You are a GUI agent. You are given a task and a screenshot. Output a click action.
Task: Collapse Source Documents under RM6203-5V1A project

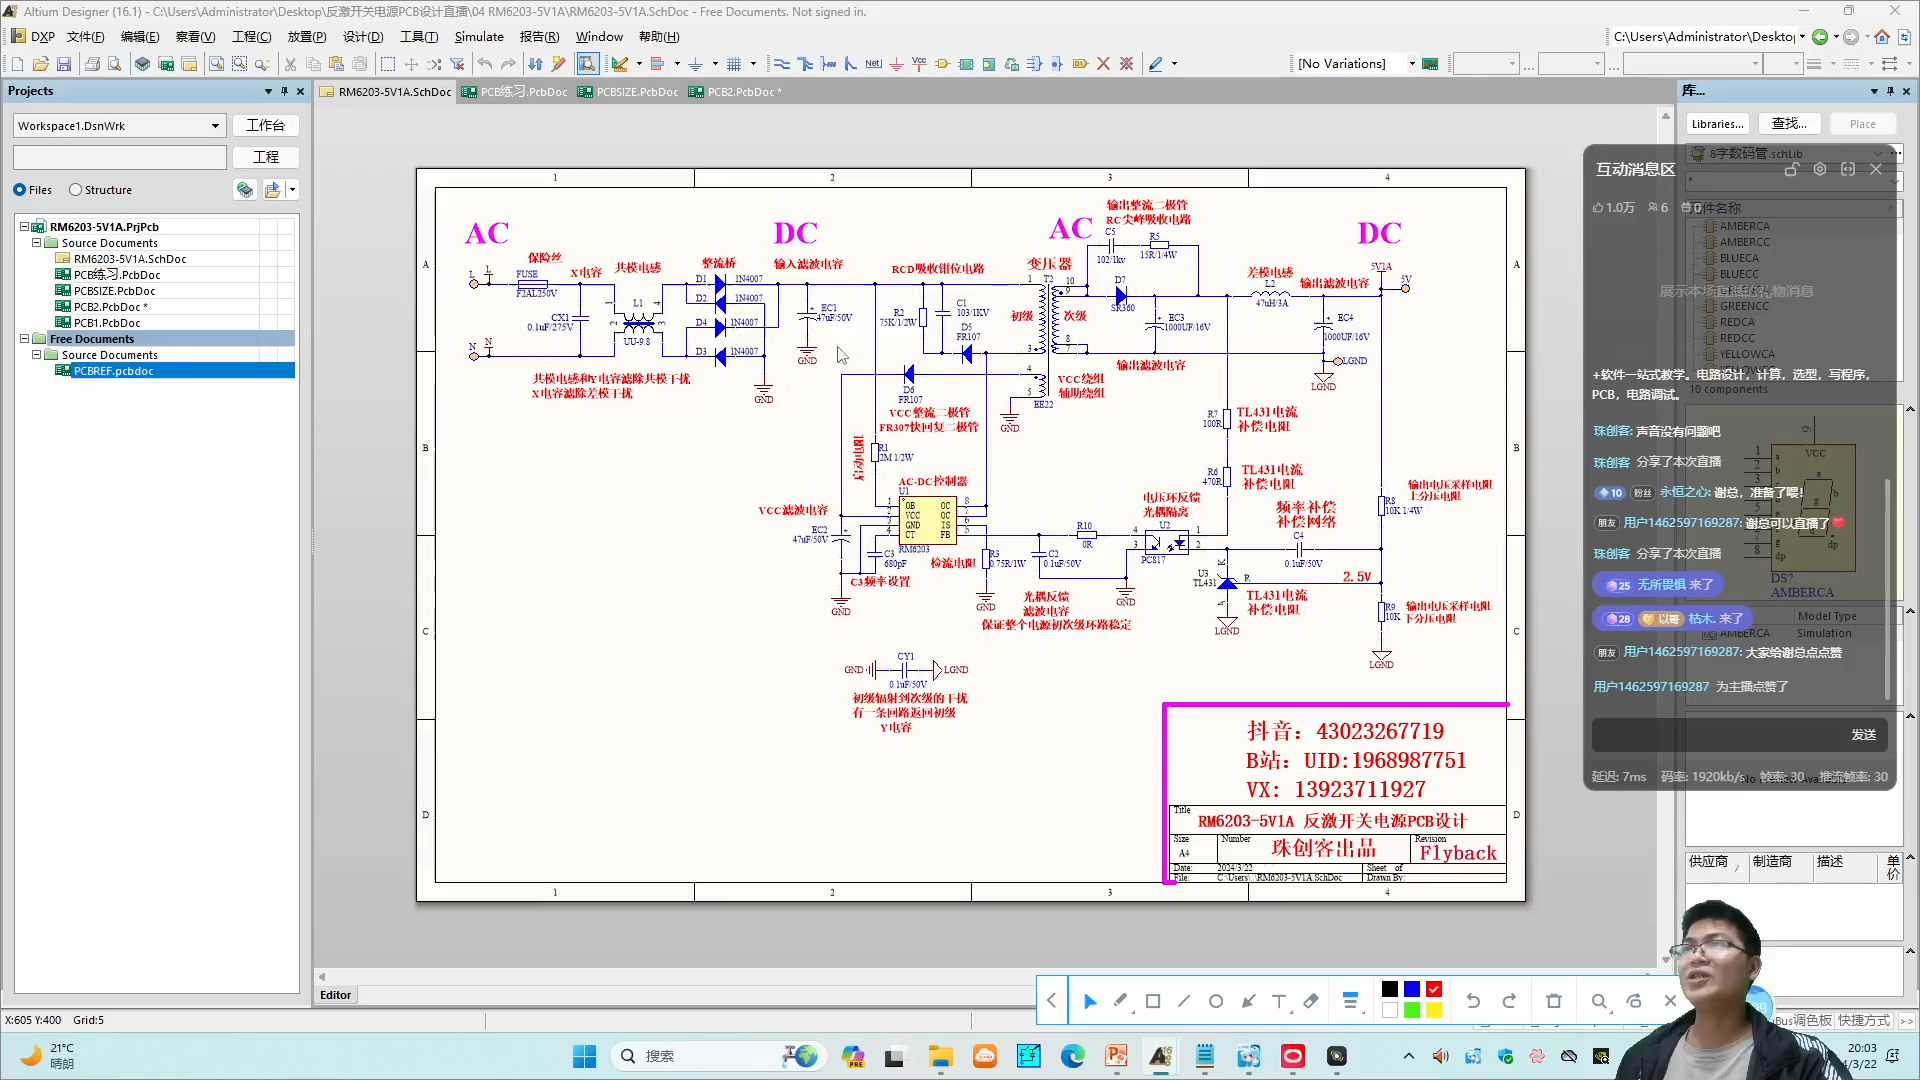coord(37,243)
